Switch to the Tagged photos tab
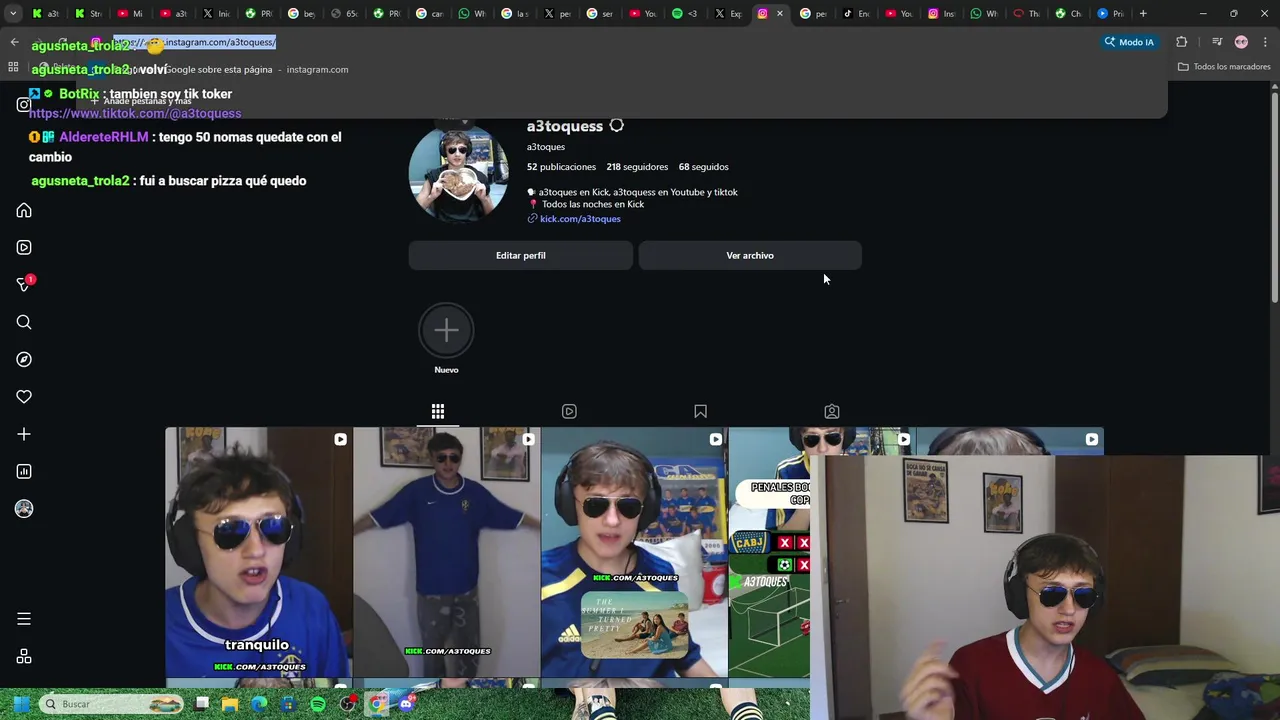Viewport: 1280px width, 720px height. point(832,411)
